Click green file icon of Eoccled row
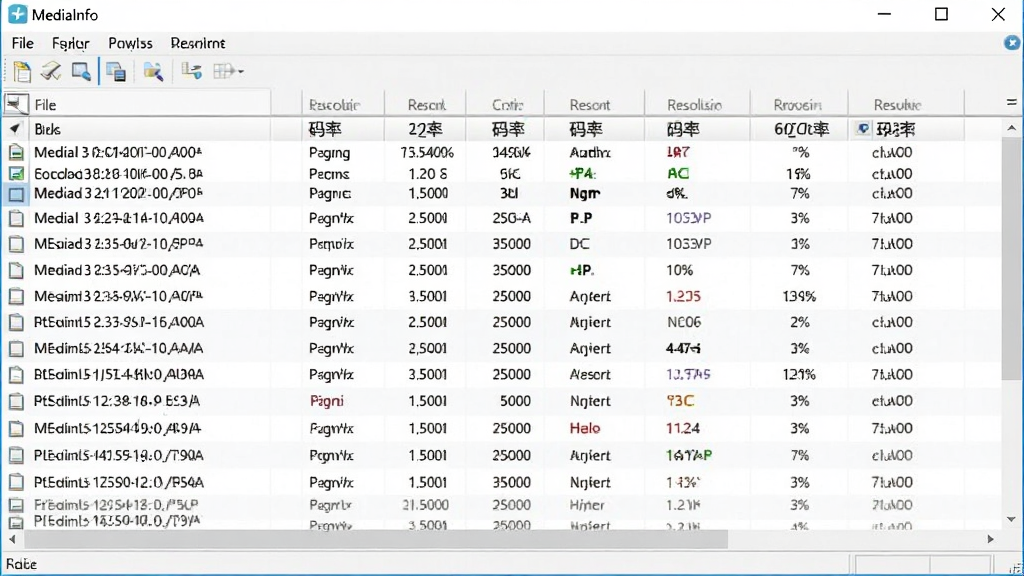 pyautogui.click(x=16, y=174)
